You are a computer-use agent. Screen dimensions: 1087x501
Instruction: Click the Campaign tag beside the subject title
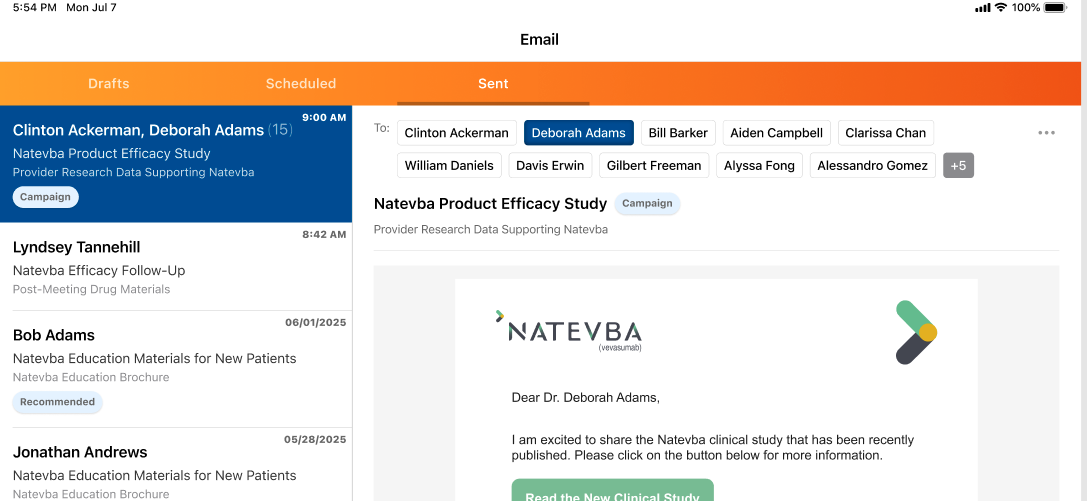[647, 203]
